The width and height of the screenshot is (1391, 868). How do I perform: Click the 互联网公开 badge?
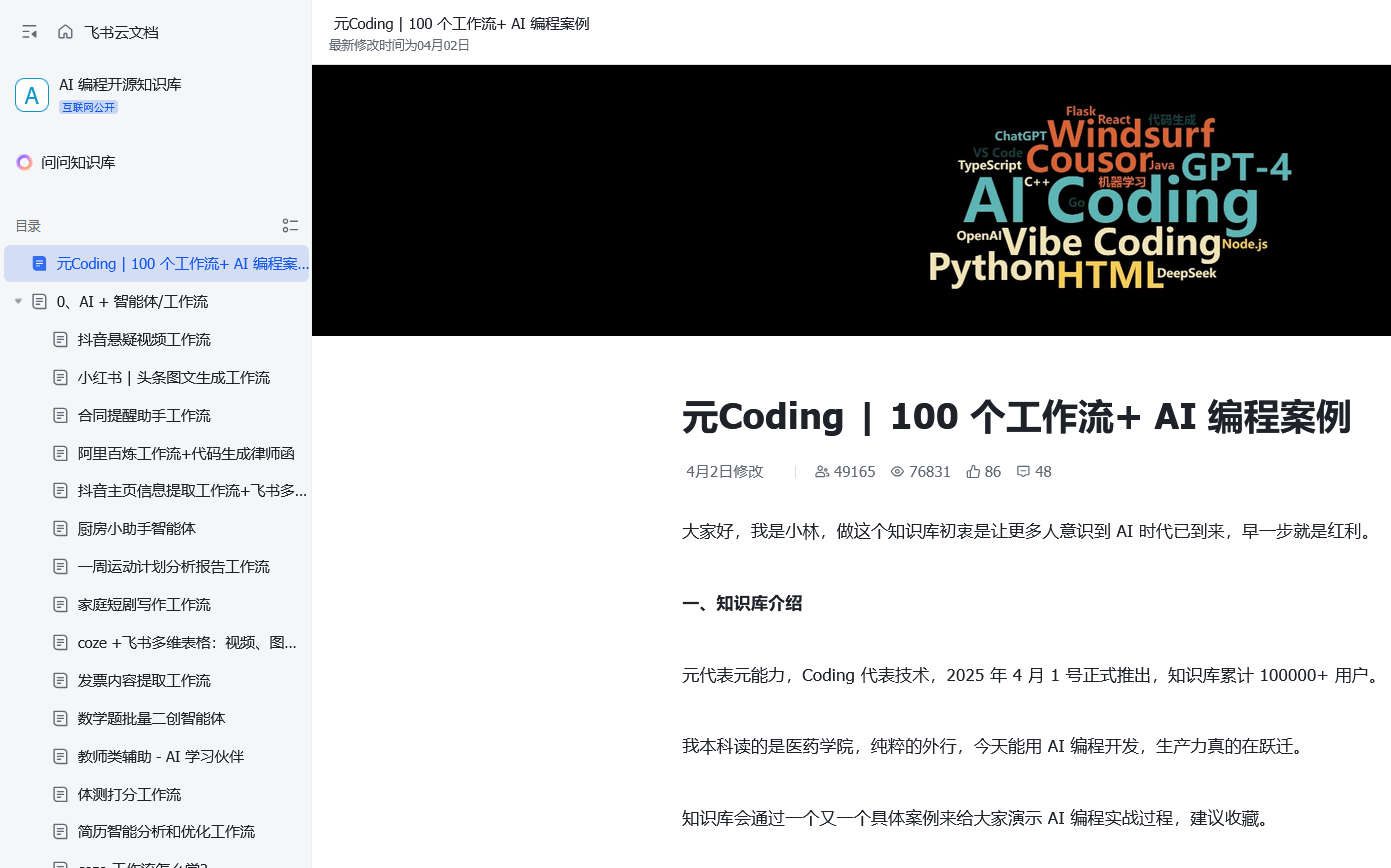(x=88, y=107)
